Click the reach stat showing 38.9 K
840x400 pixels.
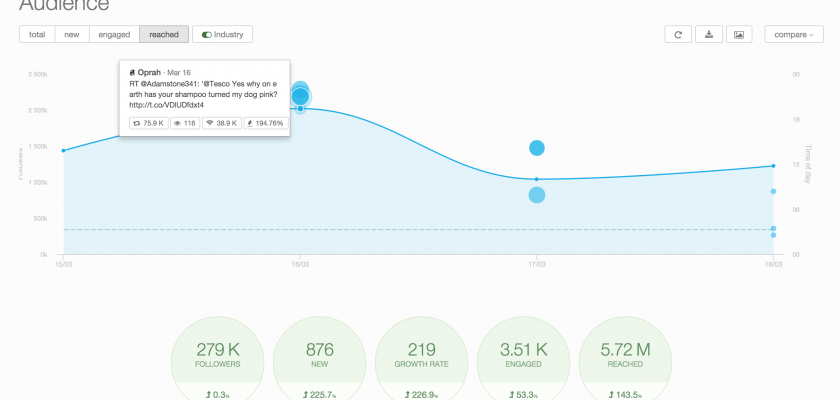coord(221,123)
